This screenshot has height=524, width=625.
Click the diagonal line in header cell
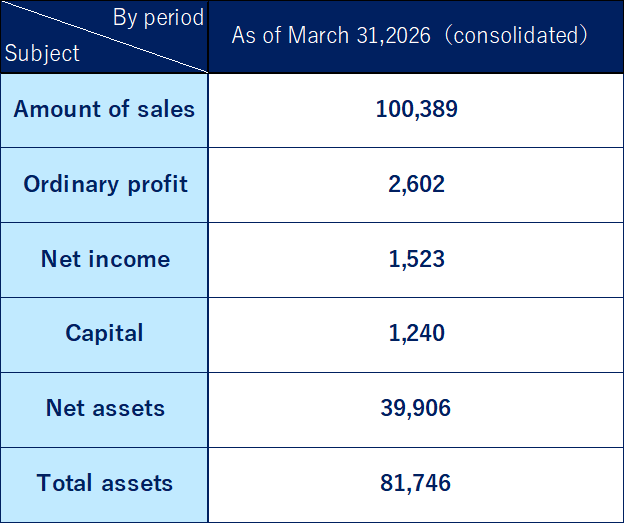[104, 37]
